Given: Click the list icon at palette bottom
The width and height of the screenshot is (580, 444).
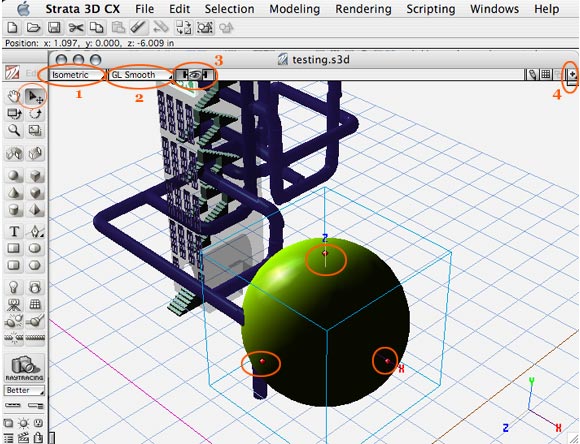Looking at the screenshot, I should [9, 438].
